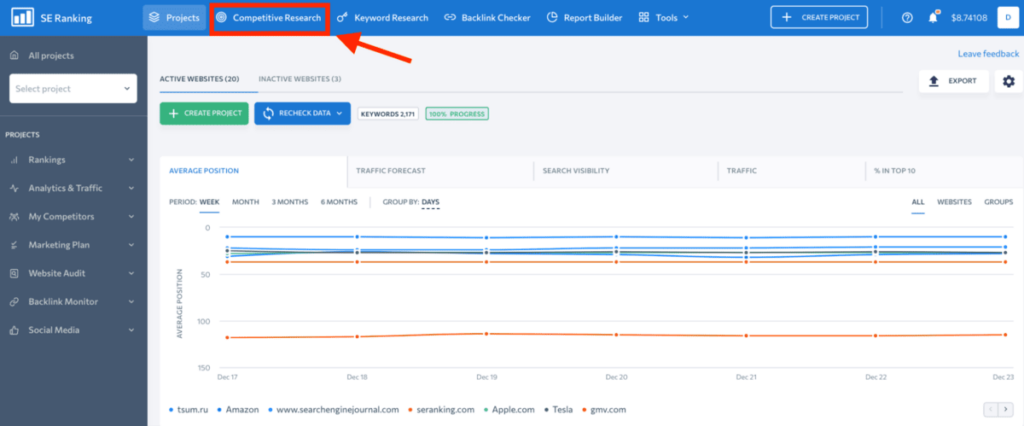Click the My Competitors icon
Screen dimensions: 1024x426
(x=14, y=217)
